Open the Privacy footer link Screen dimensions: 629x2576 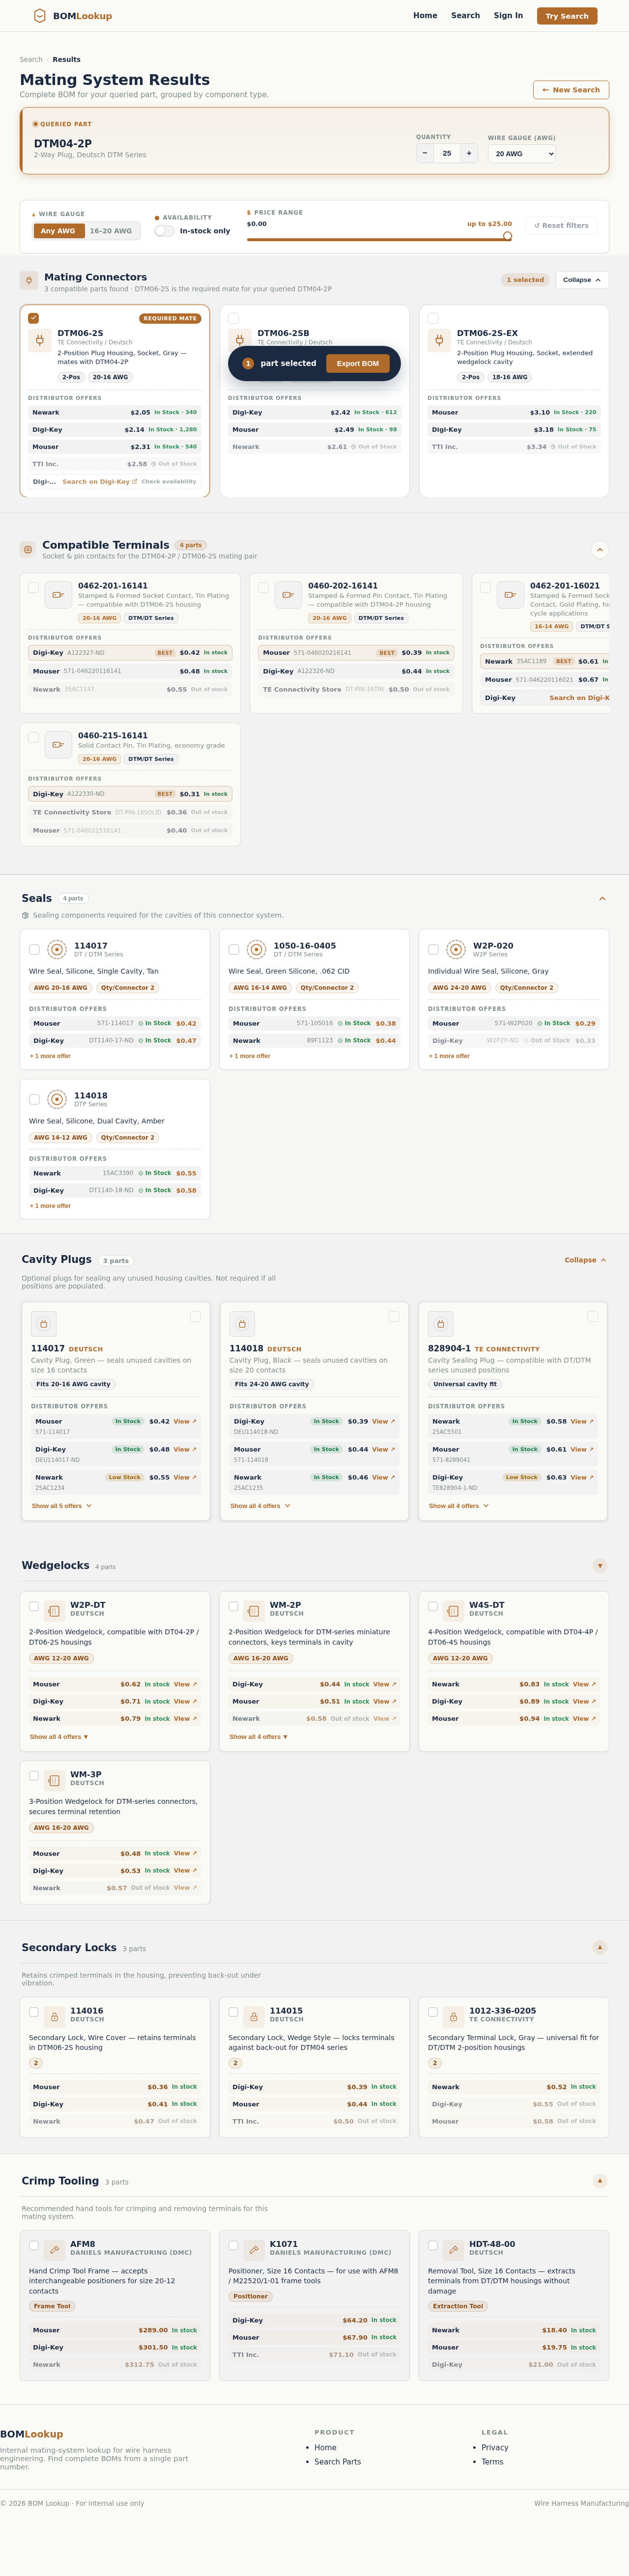click(495, 2447)
